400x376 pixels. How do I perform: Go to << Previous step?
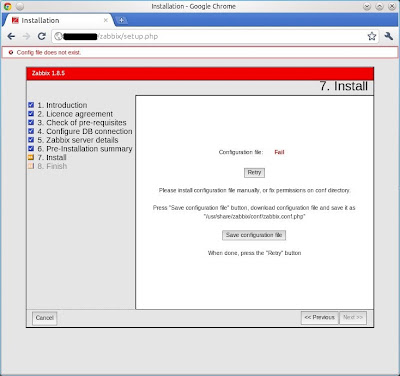320,318
